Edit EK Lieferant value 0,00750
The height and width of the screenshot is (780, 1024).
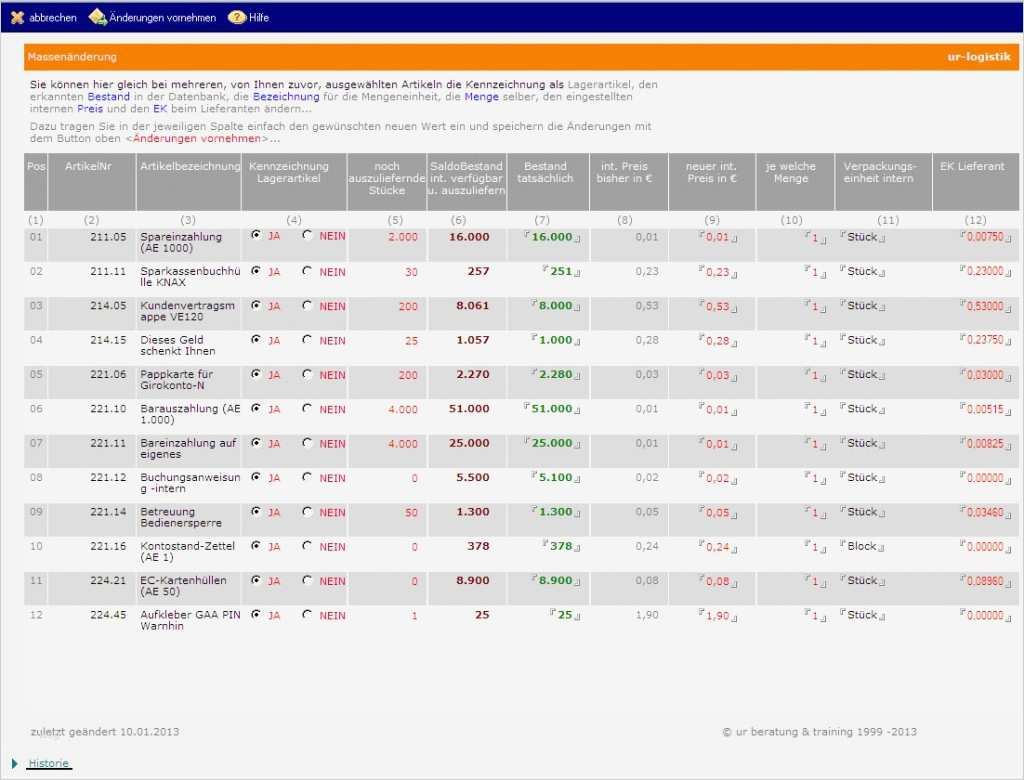[x=985, y=237]
